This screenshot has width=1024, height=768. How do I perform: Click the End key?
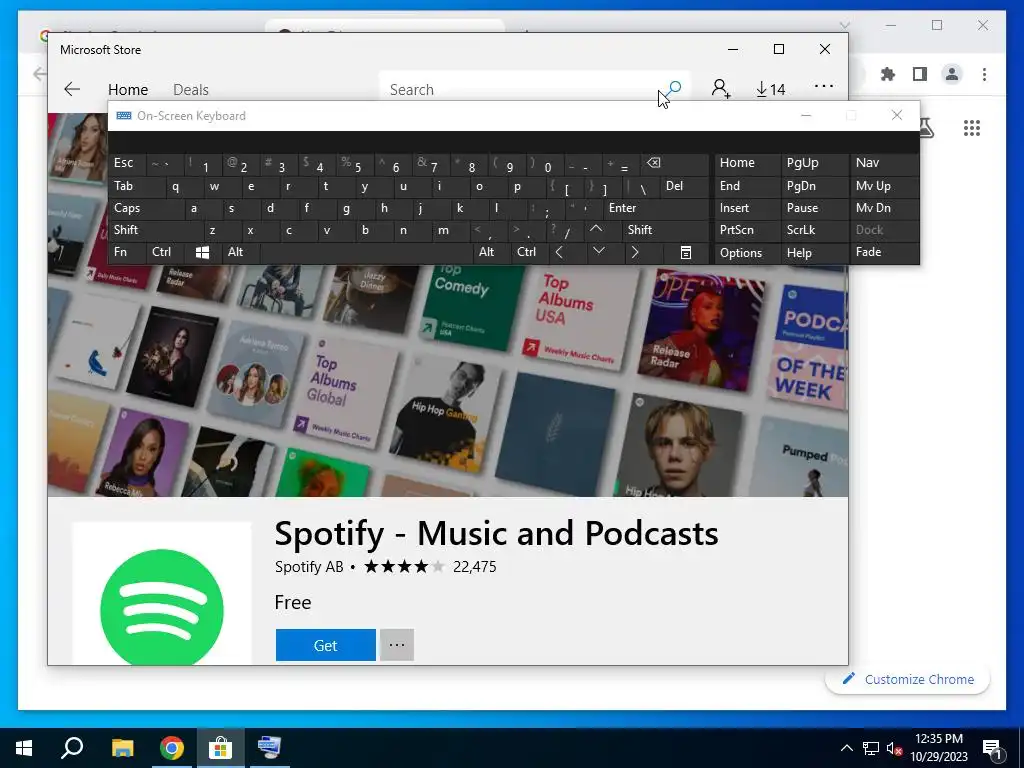(x=747, y=186)
